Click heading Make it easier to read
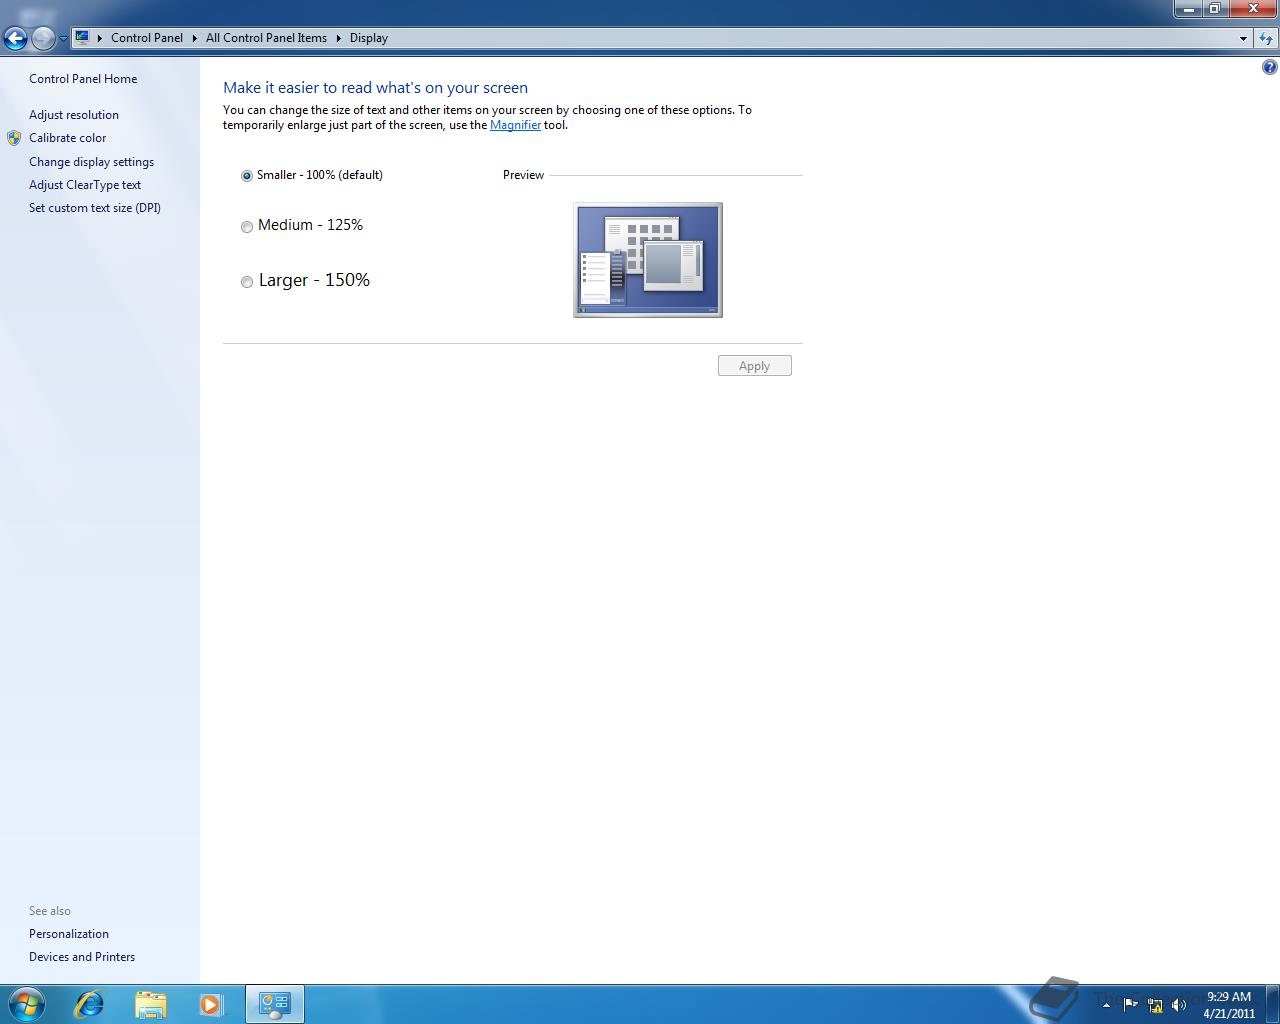This screenshot has height=1024, width=1280. coord(375,88)
